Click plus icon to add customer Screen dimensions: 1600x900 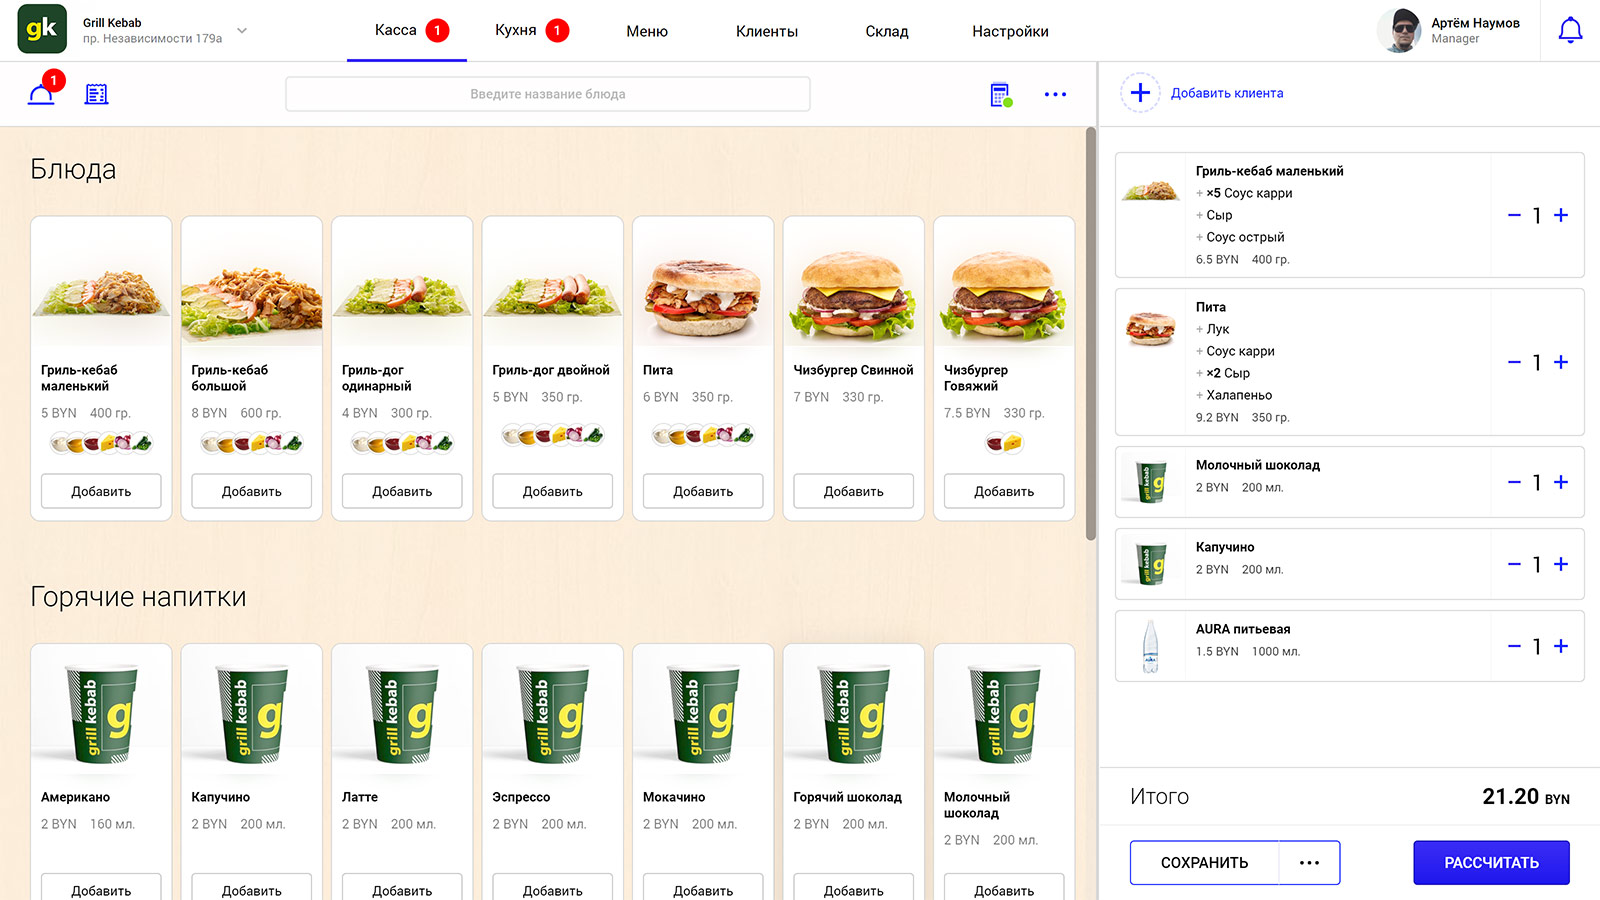(1140, 93)
